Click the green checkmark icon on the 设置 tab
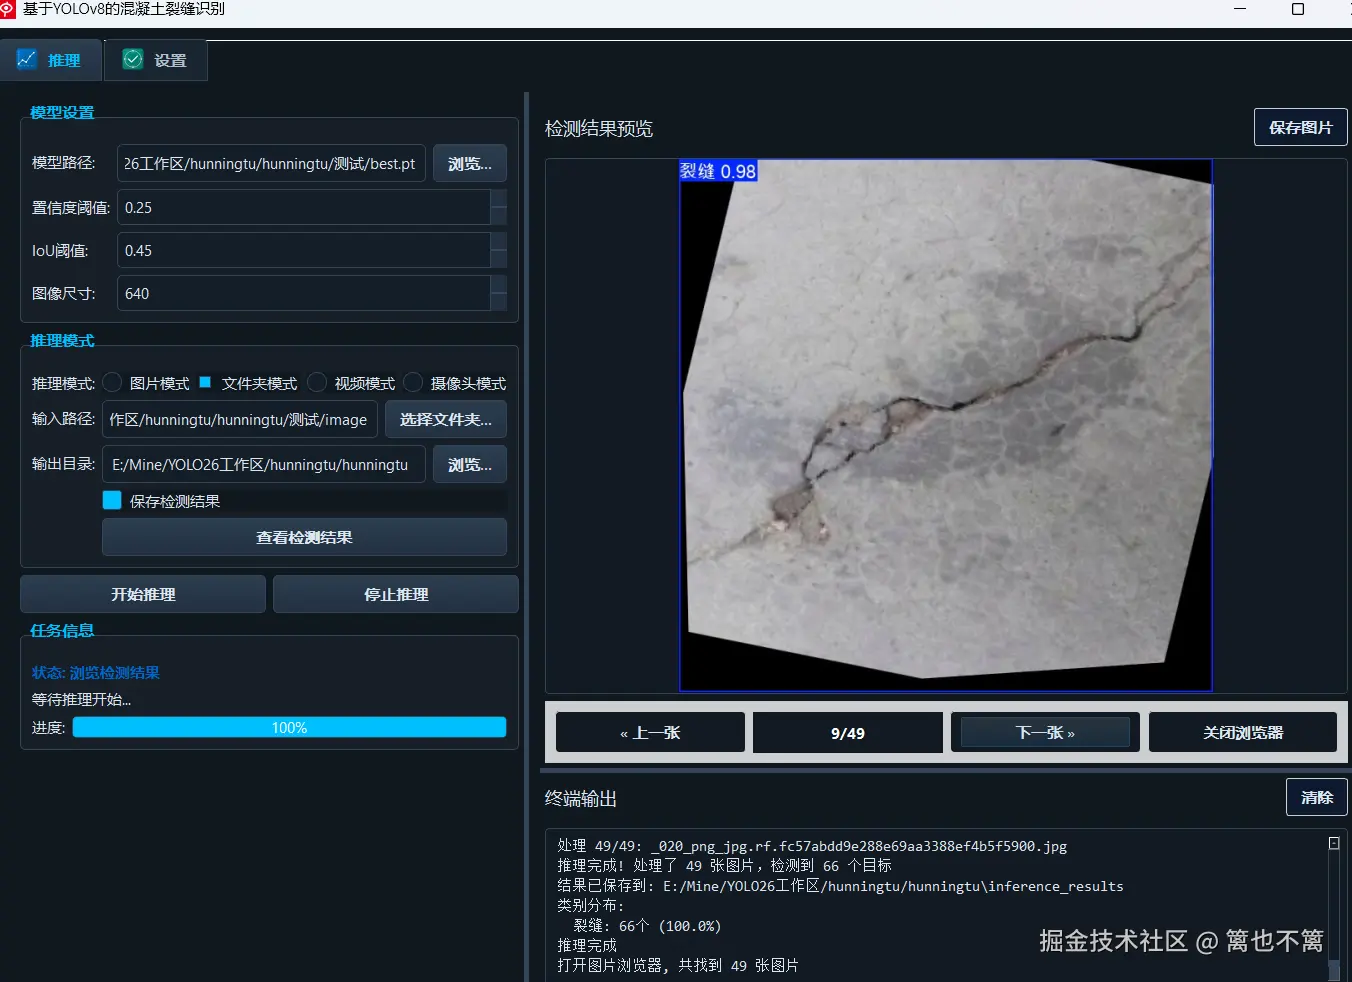Image resolution: width=1352 pixels, height=982 pixels. pyautogui.click(x=133, y=60)
